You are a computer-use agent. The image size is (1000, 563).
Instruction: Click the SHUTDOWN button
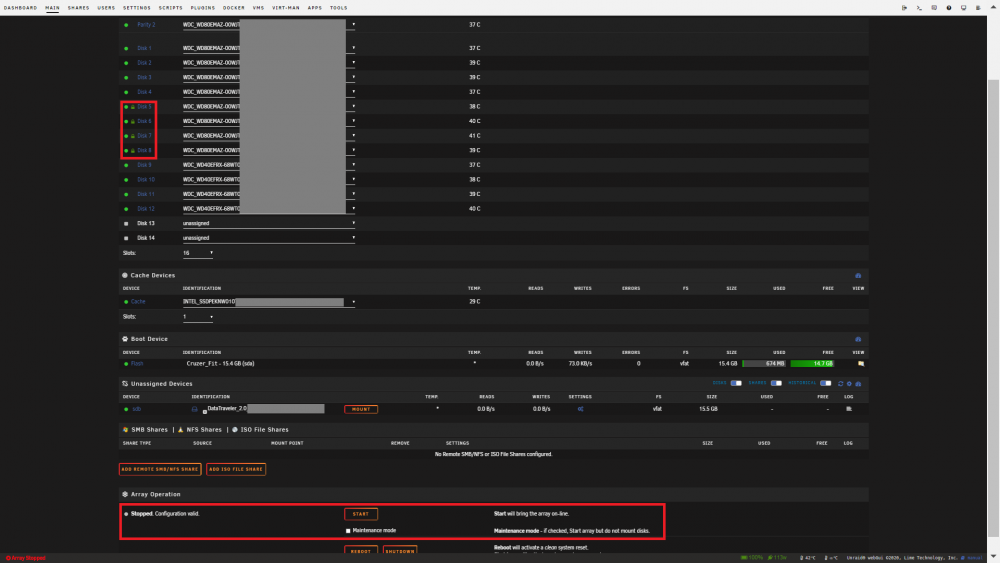[401, 551]
